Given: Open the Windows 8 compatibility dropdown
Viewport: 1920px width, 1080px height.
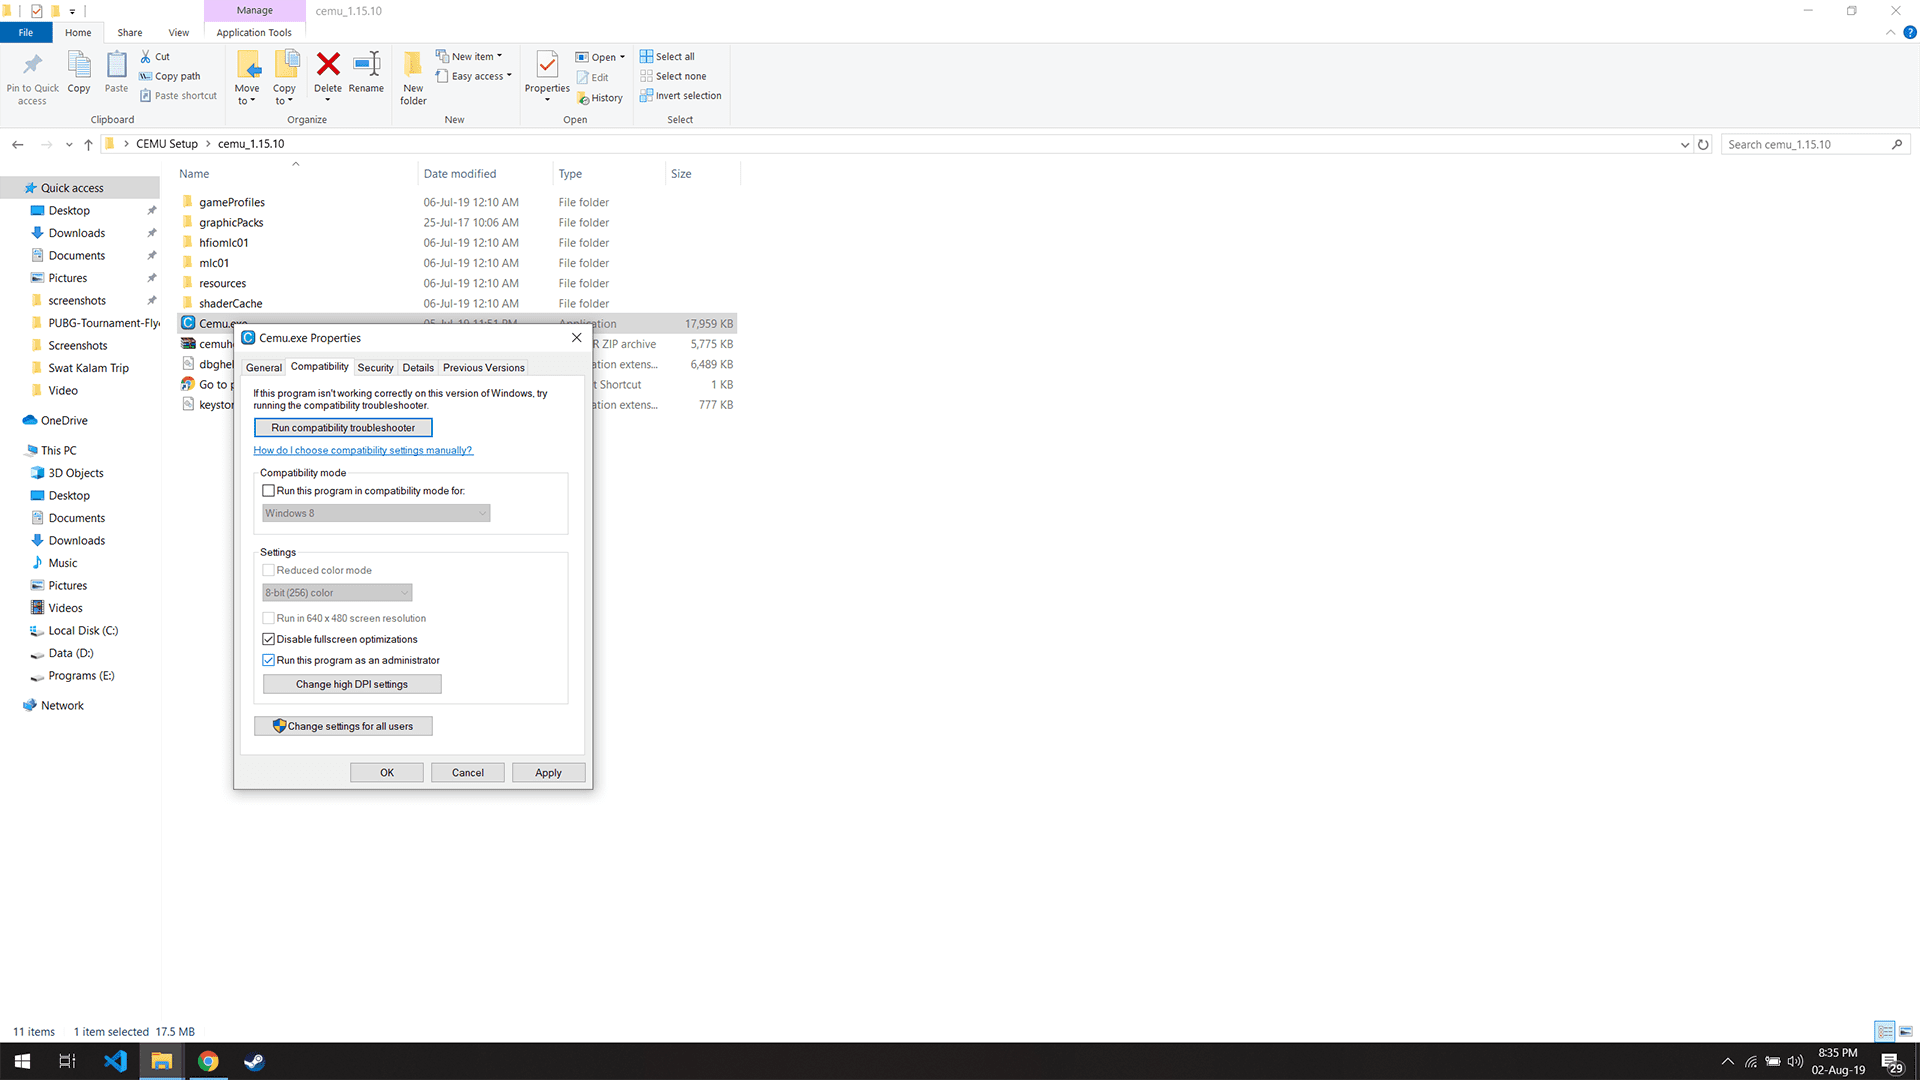Looking at the screenshot, I should click(x=376, y=513).
